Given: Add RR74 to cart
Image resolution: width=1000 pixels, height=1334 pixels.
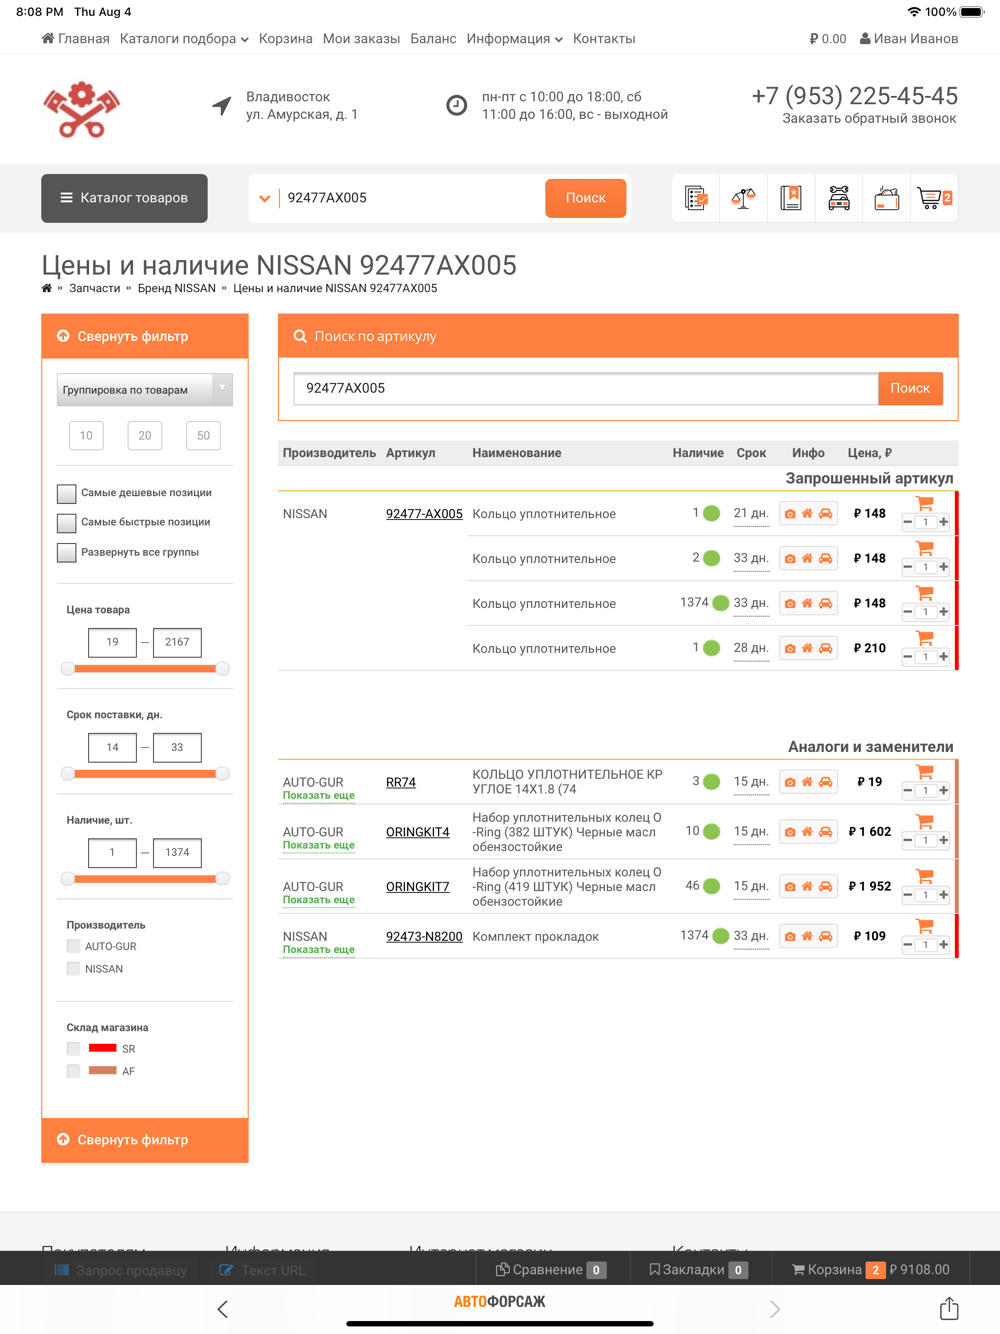Looking at the screenshot, I should click(x=925, y=772).
